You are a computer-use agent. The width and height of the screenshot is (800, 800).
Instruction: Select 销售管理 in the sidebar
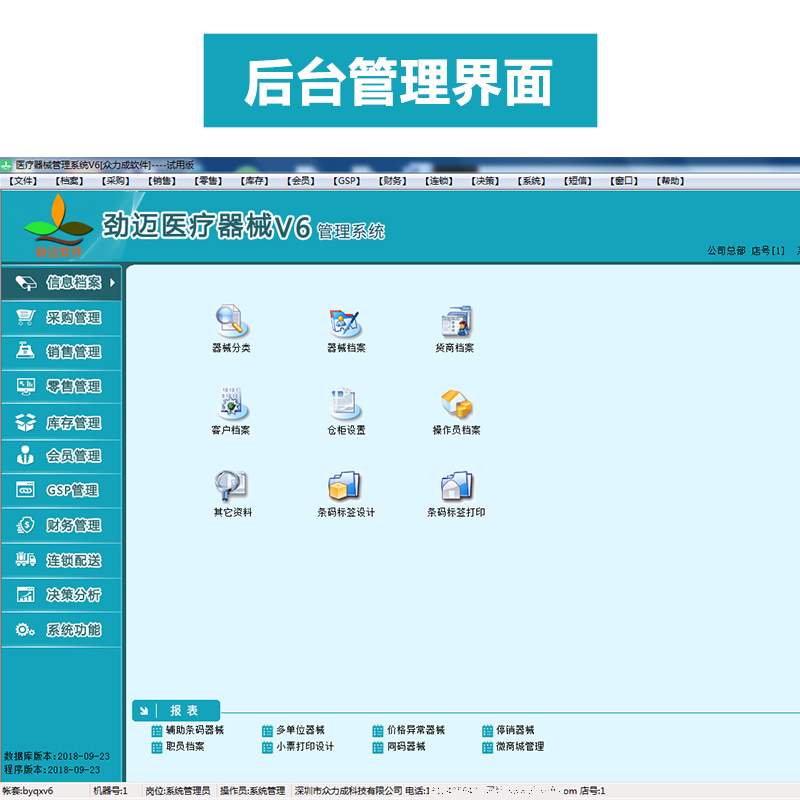click(61, 352)
